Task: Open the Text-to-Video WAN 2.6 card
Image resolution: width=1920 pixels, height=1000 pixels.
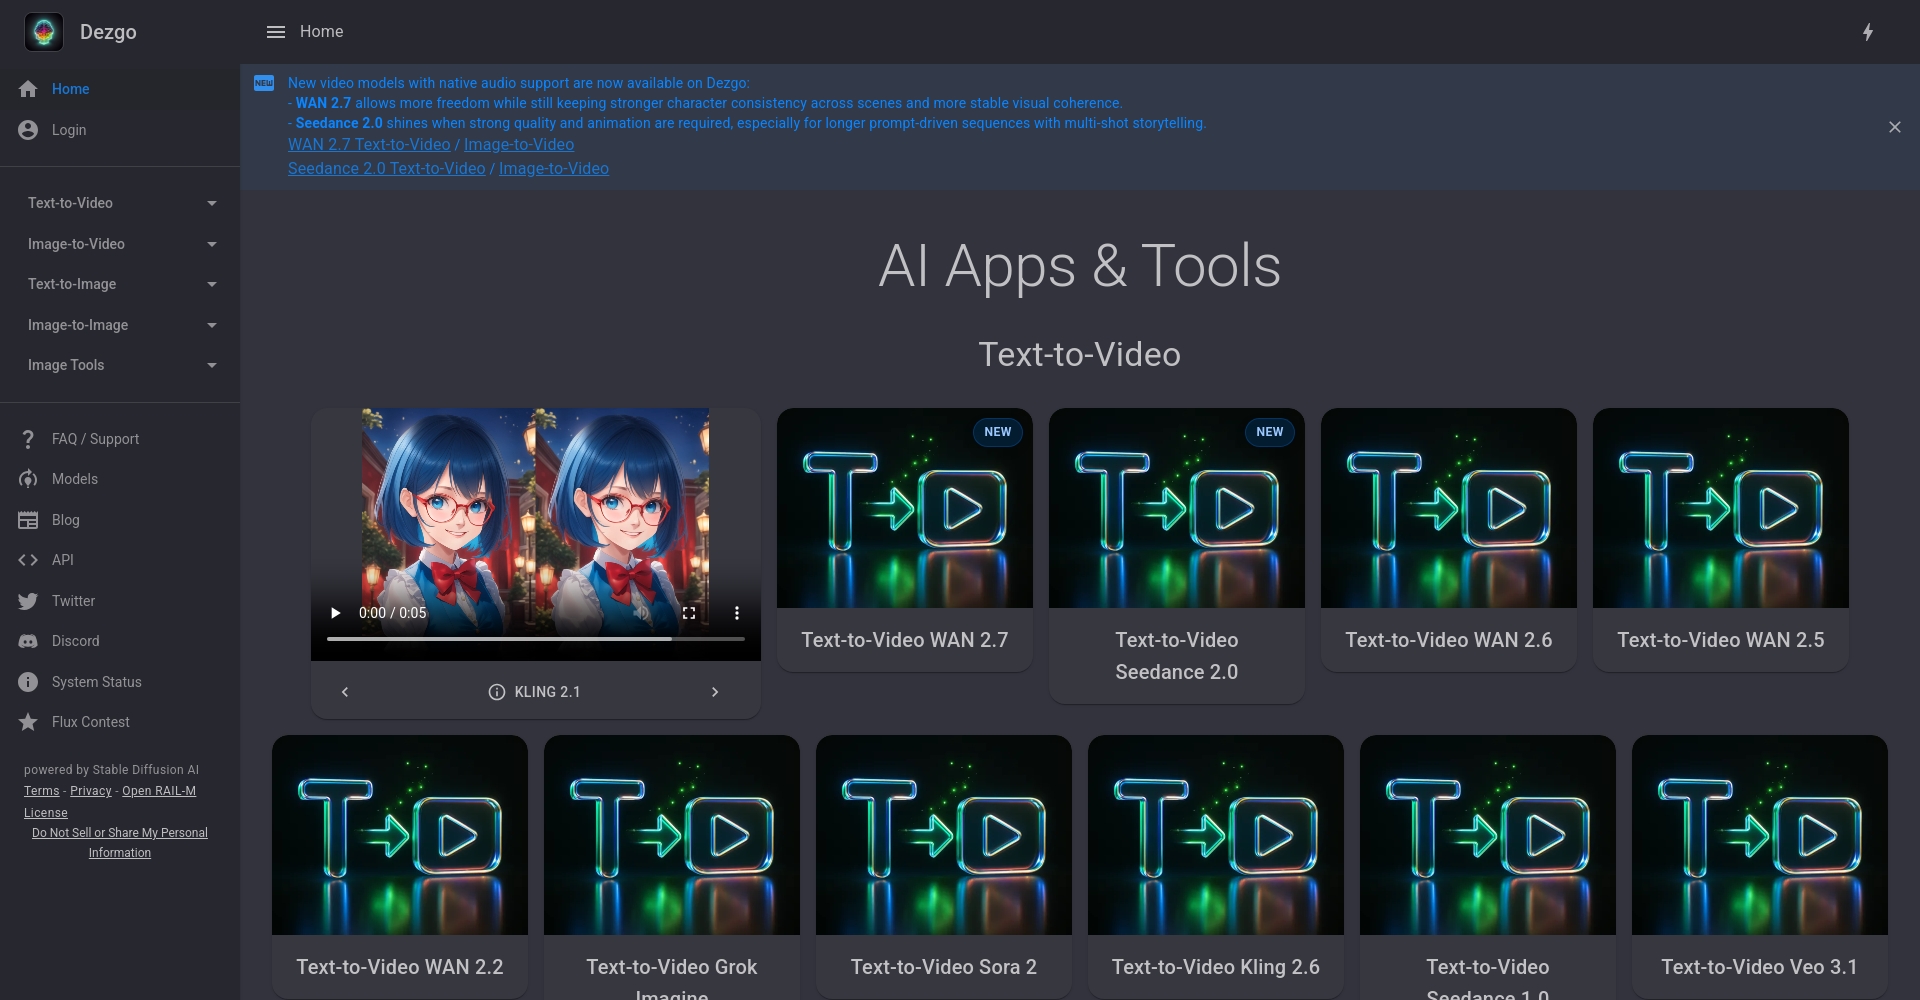Action: point(1449,540)
